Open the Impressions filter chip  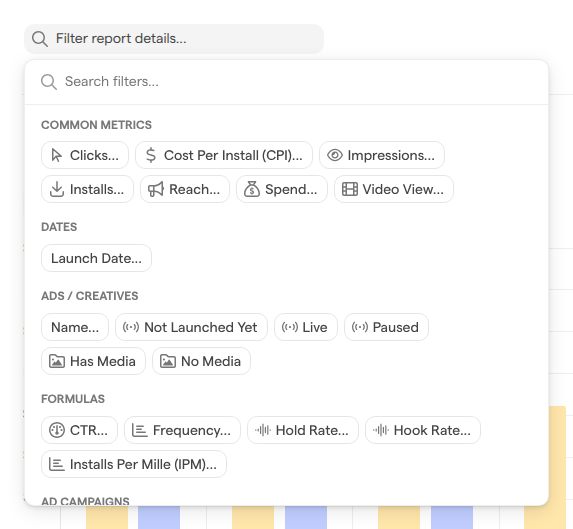pos(382,155)
